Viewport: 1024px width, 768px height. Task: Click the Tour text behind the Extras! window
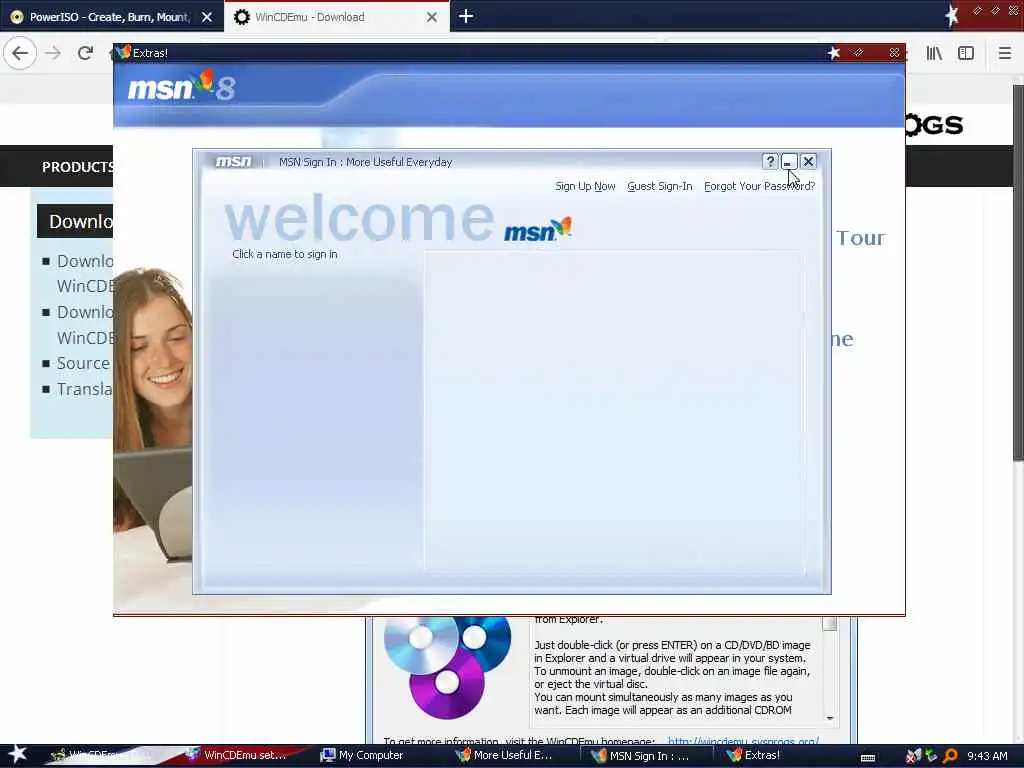[861, 238]
